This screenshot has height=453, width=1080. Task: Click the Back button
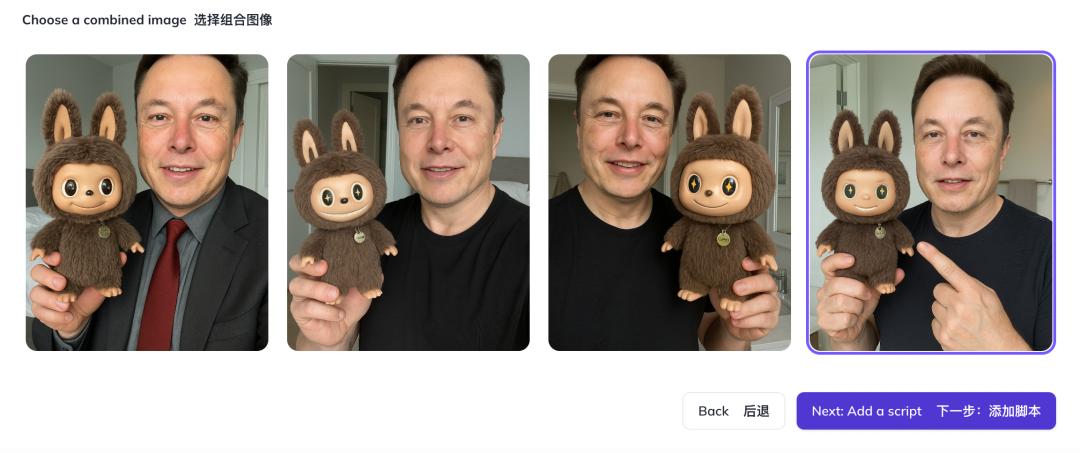[734, 411]
